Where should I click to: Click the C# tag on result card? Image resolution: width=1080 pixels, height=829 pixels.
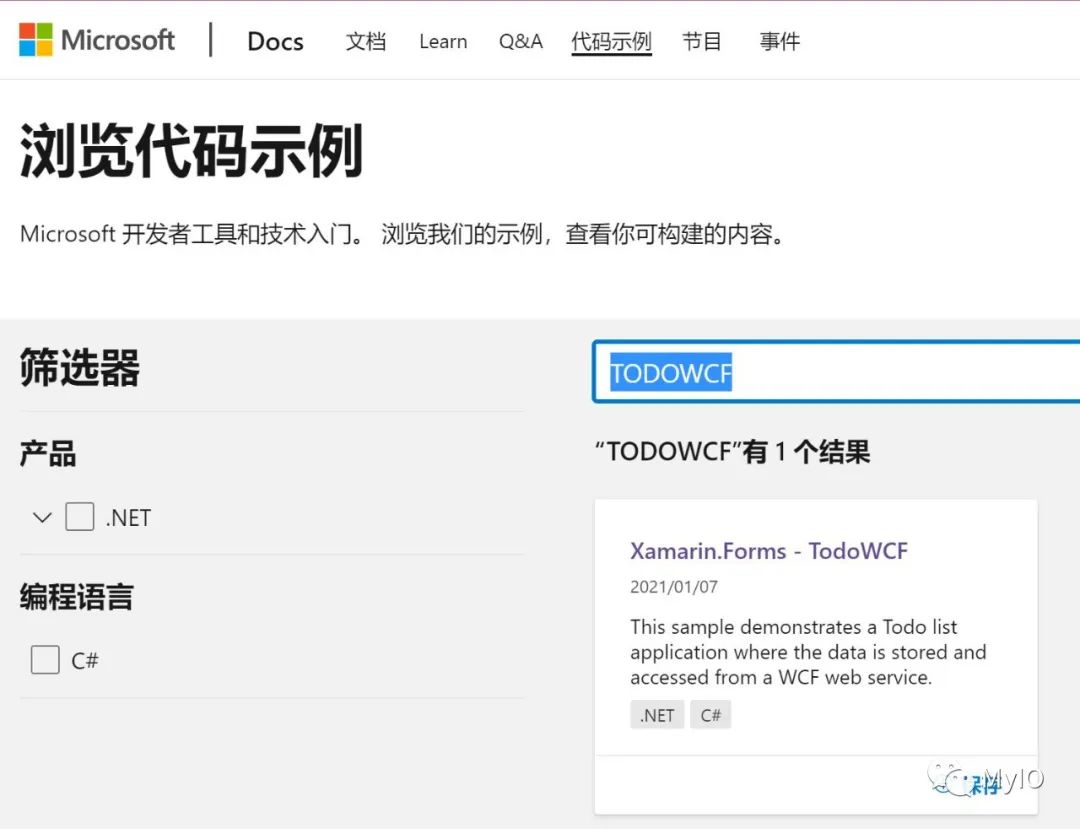tap(711, 715)
